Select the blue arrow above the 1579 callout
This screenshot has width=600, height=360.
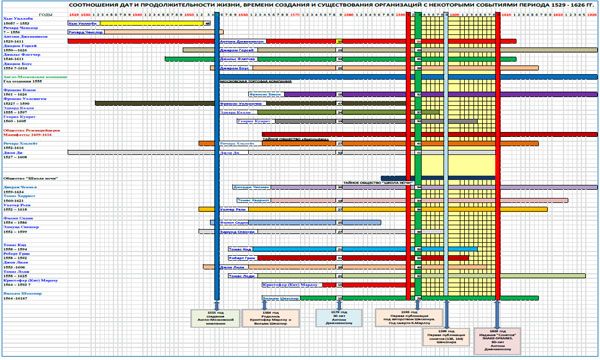pos(339,305)
